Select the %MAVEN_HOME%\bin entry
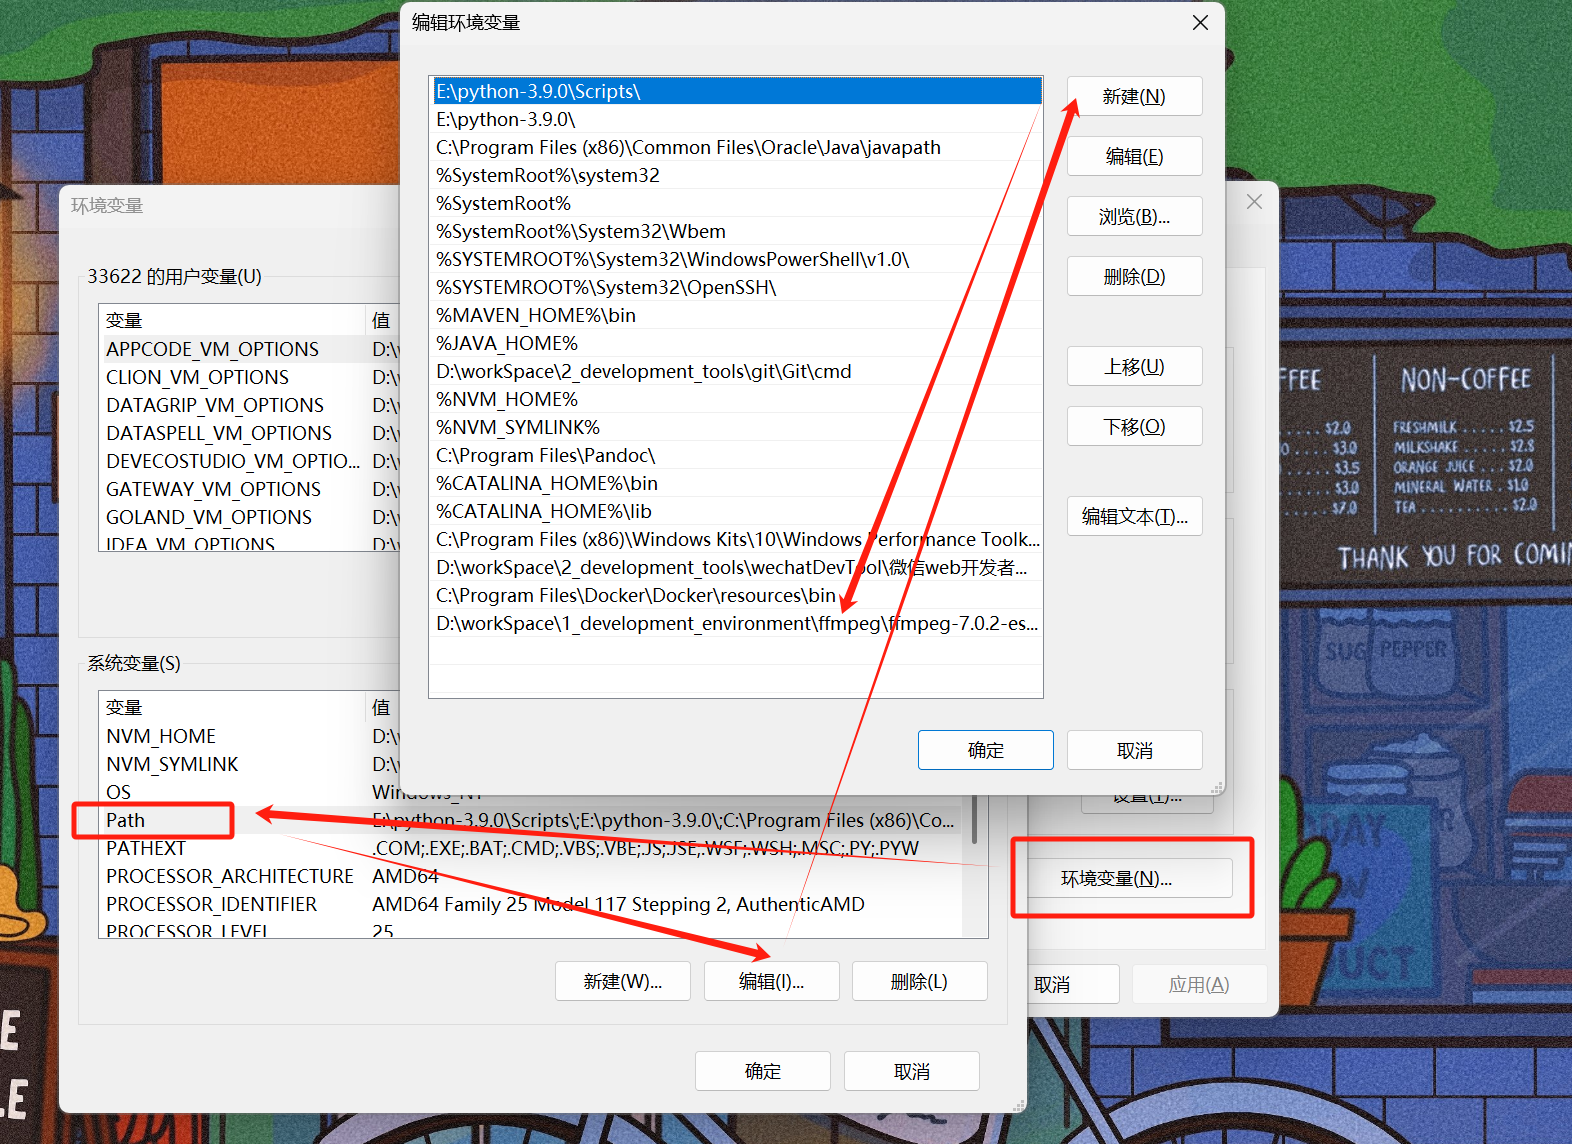1572x1144 pixels. 536,315
